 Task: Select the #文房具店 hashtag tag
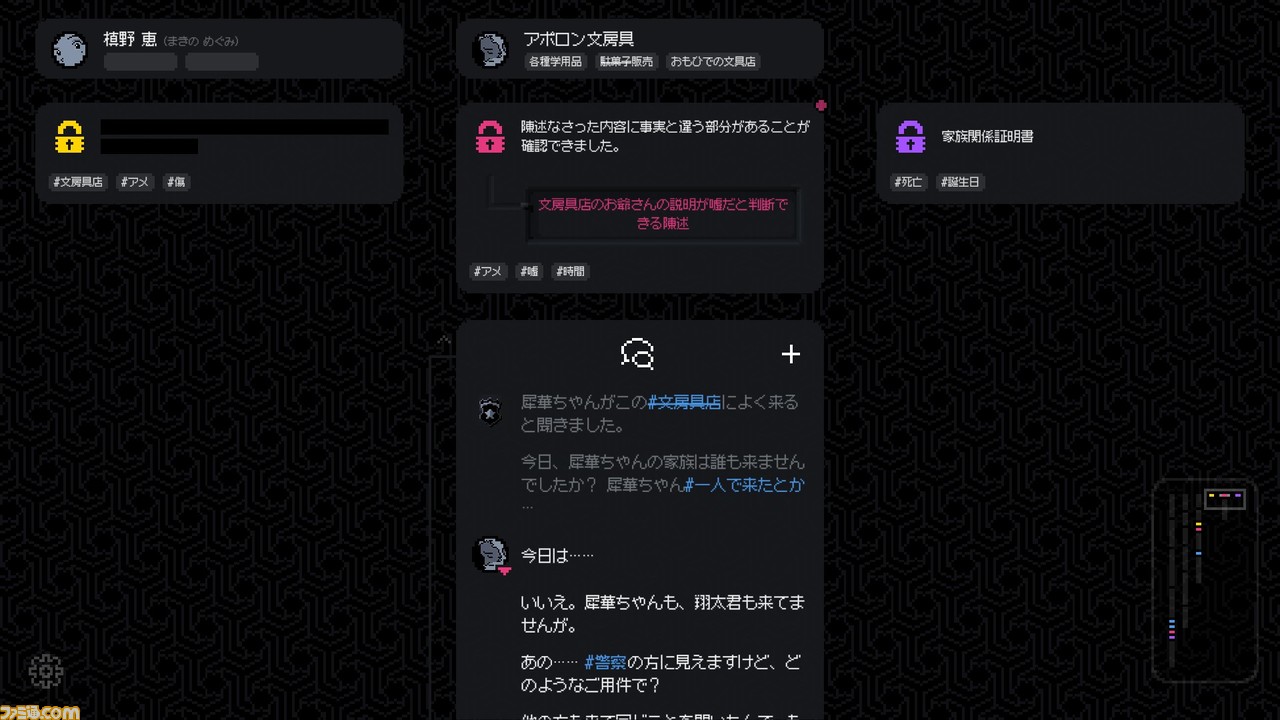78,182
